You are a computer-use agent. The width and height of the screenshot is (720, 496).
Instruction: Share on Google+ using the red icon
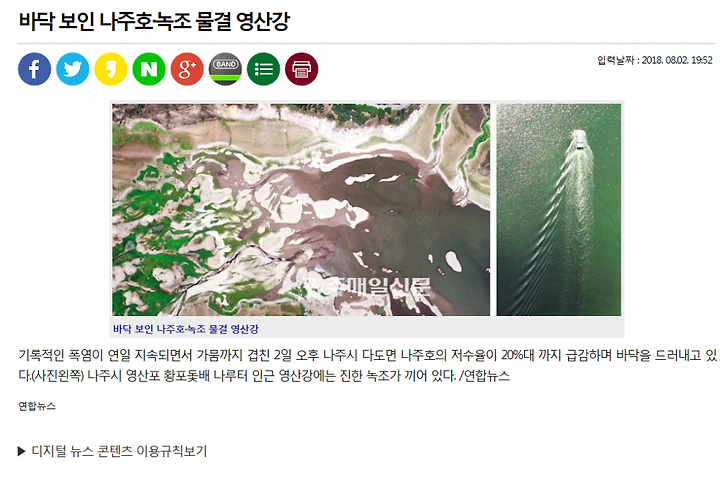pos(187,69)
